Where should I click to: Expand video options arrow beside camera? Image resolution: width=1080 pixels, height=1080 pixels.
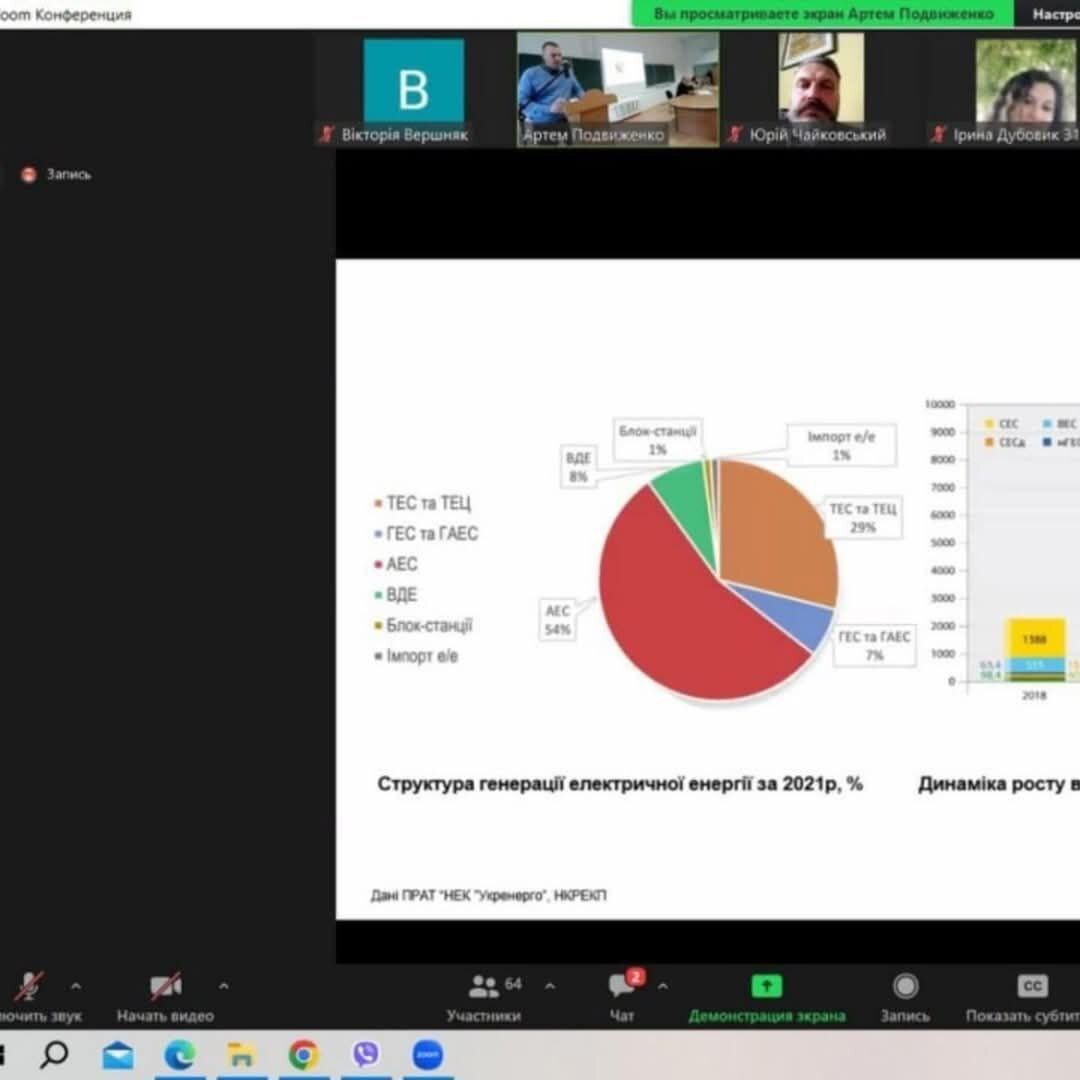point(223,986)
